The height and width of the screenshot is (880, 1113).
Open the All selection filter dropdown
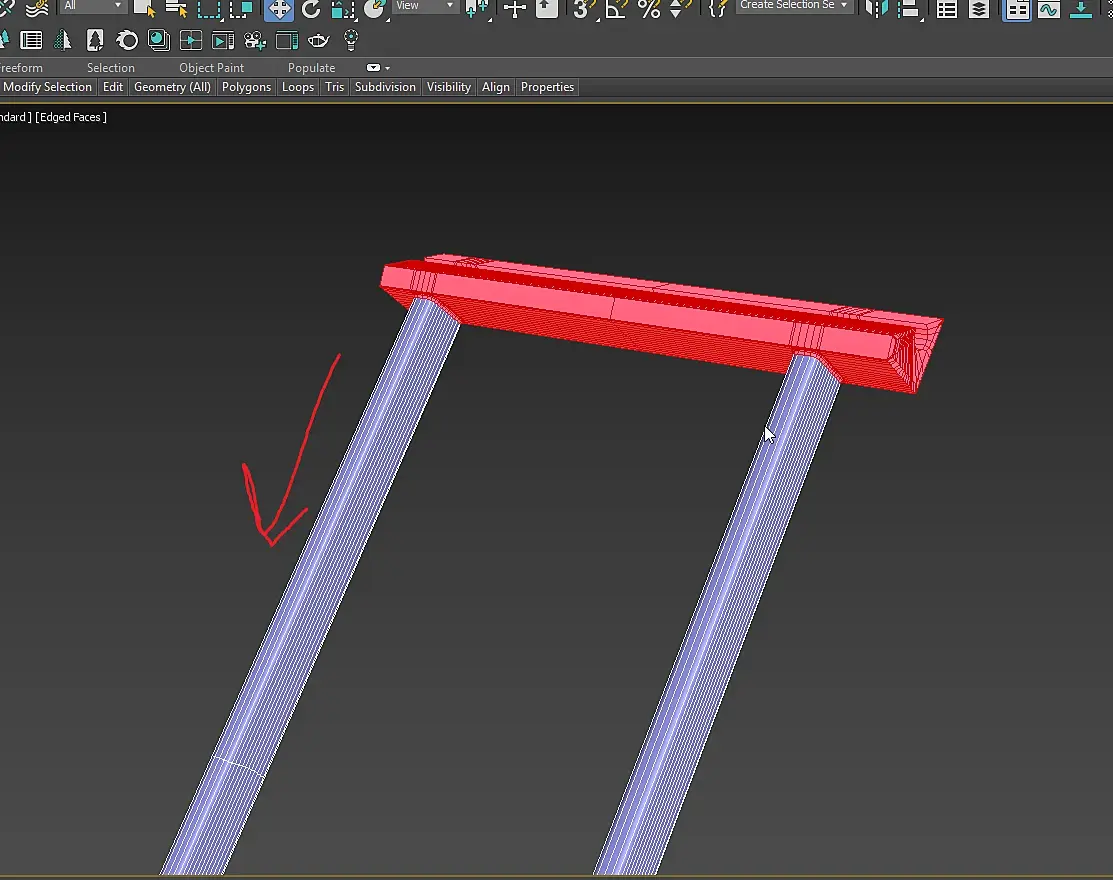[x=92, y=6]
